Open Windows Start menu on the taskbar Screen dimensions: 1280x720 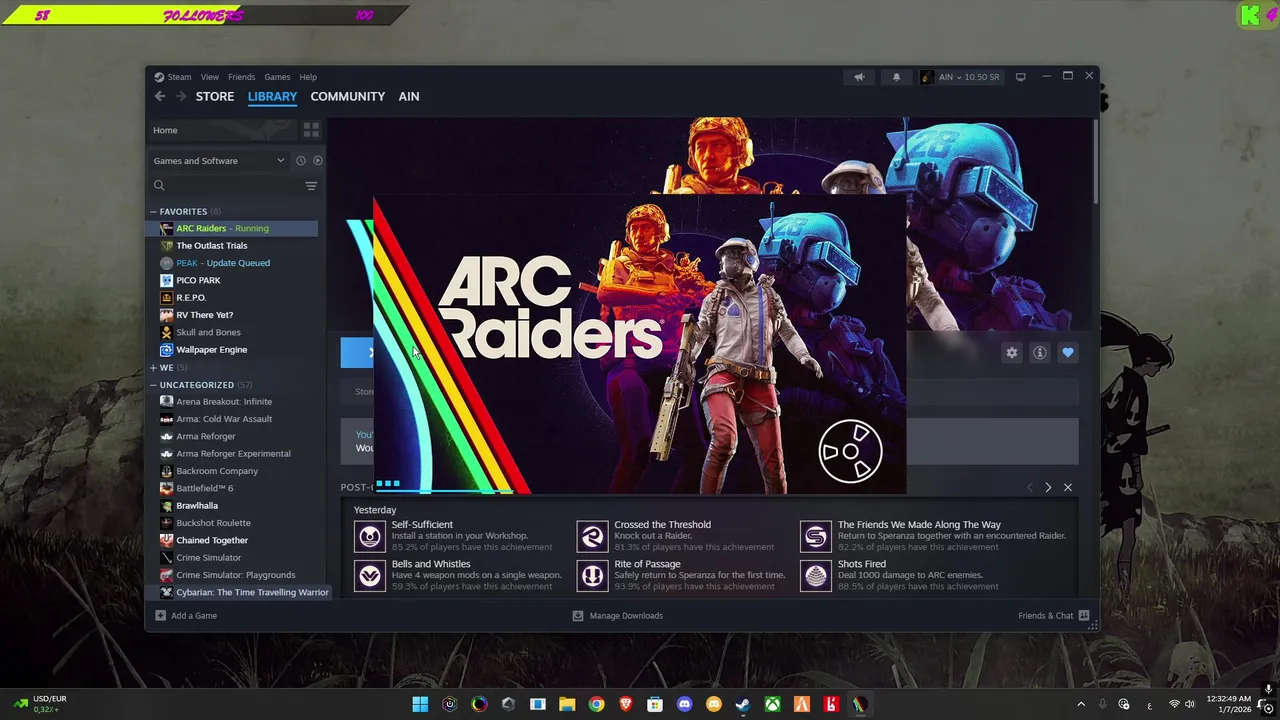point(420,704)
